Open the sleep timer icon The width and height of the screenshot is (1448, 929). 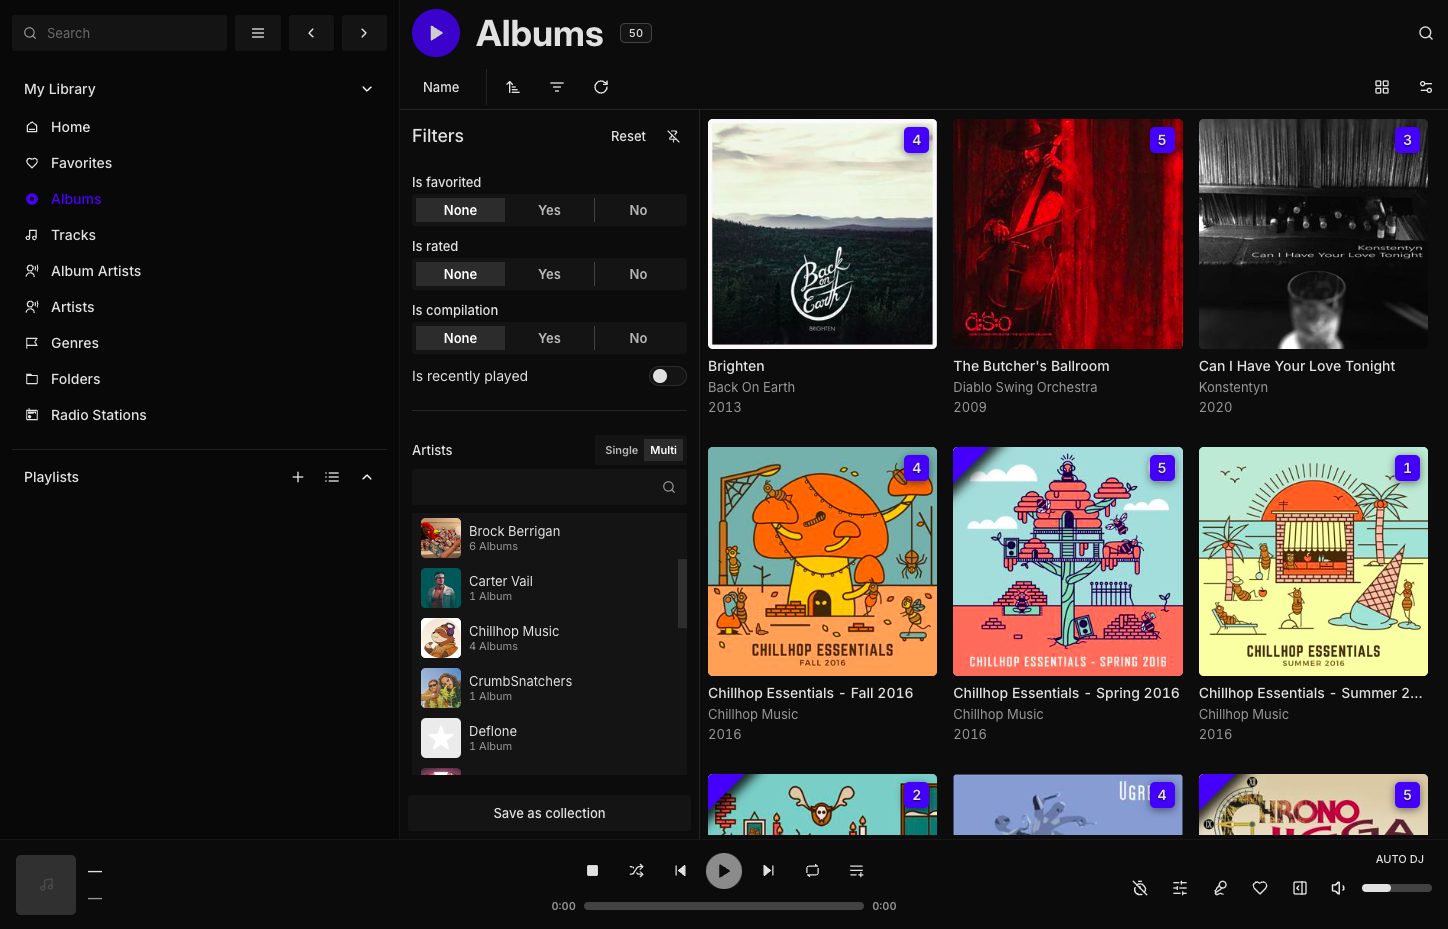(x=1140, y=888)
